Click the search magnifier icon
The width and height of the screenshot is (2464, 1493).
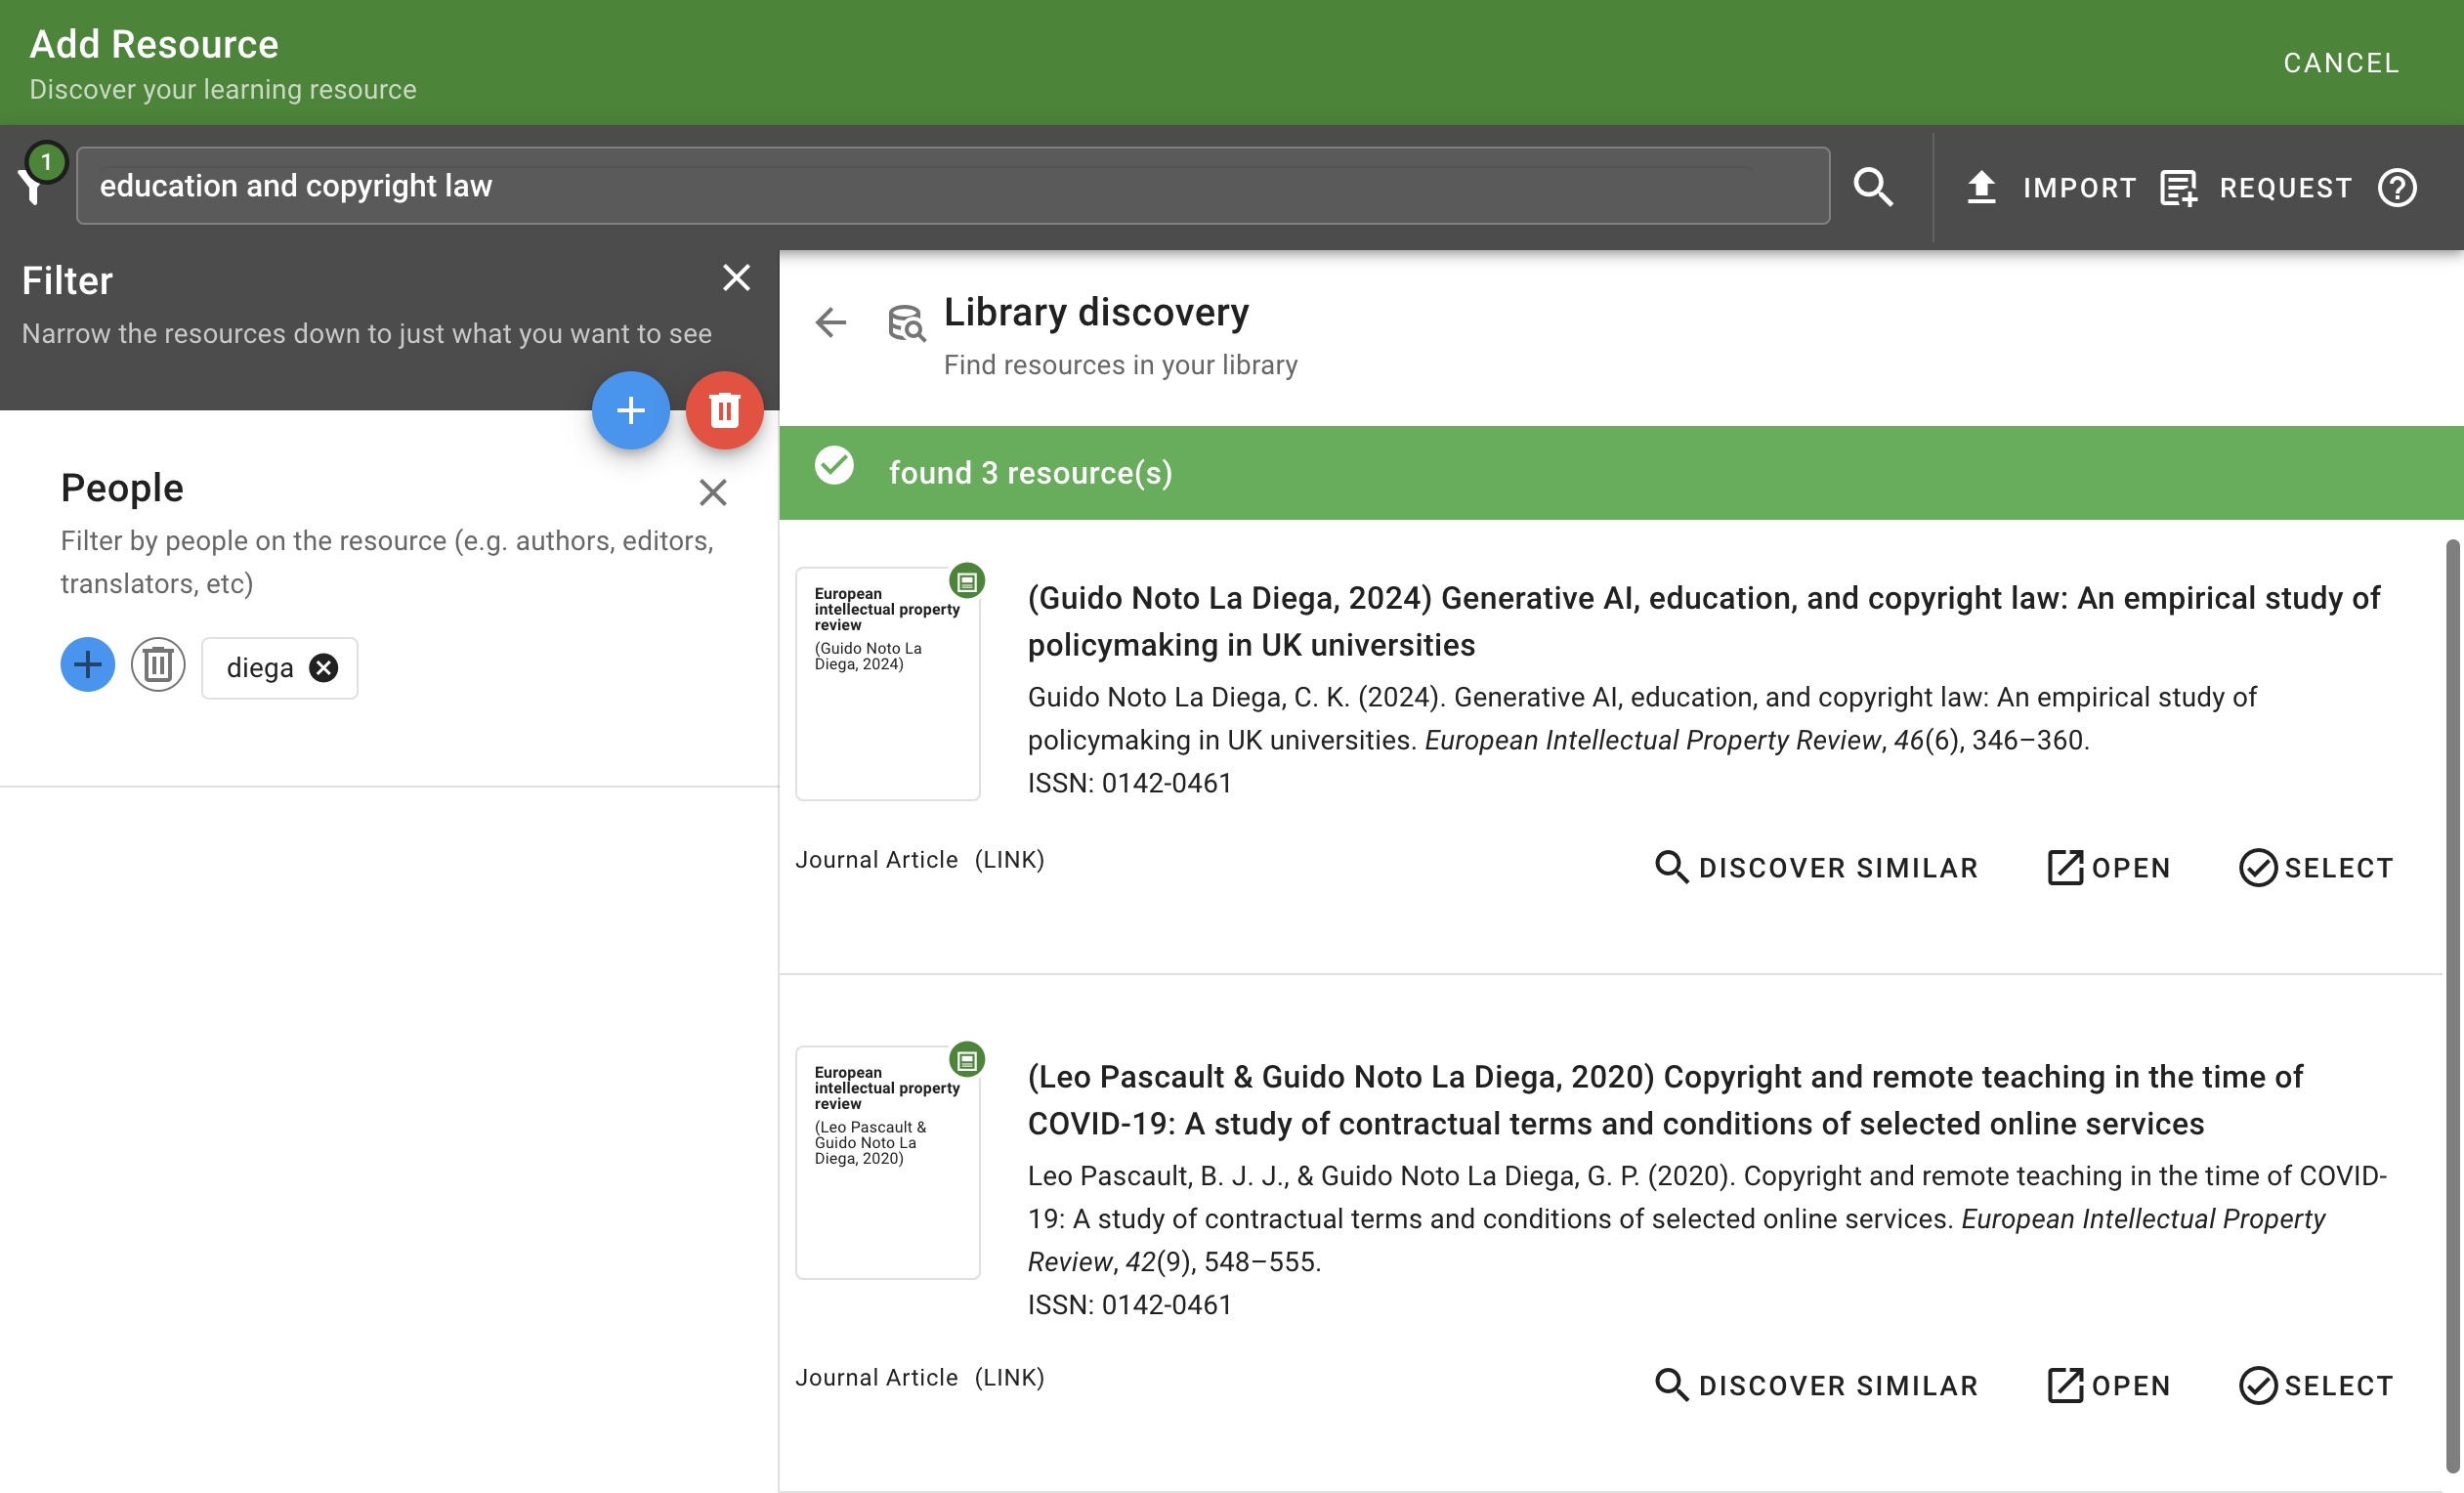1872,187
